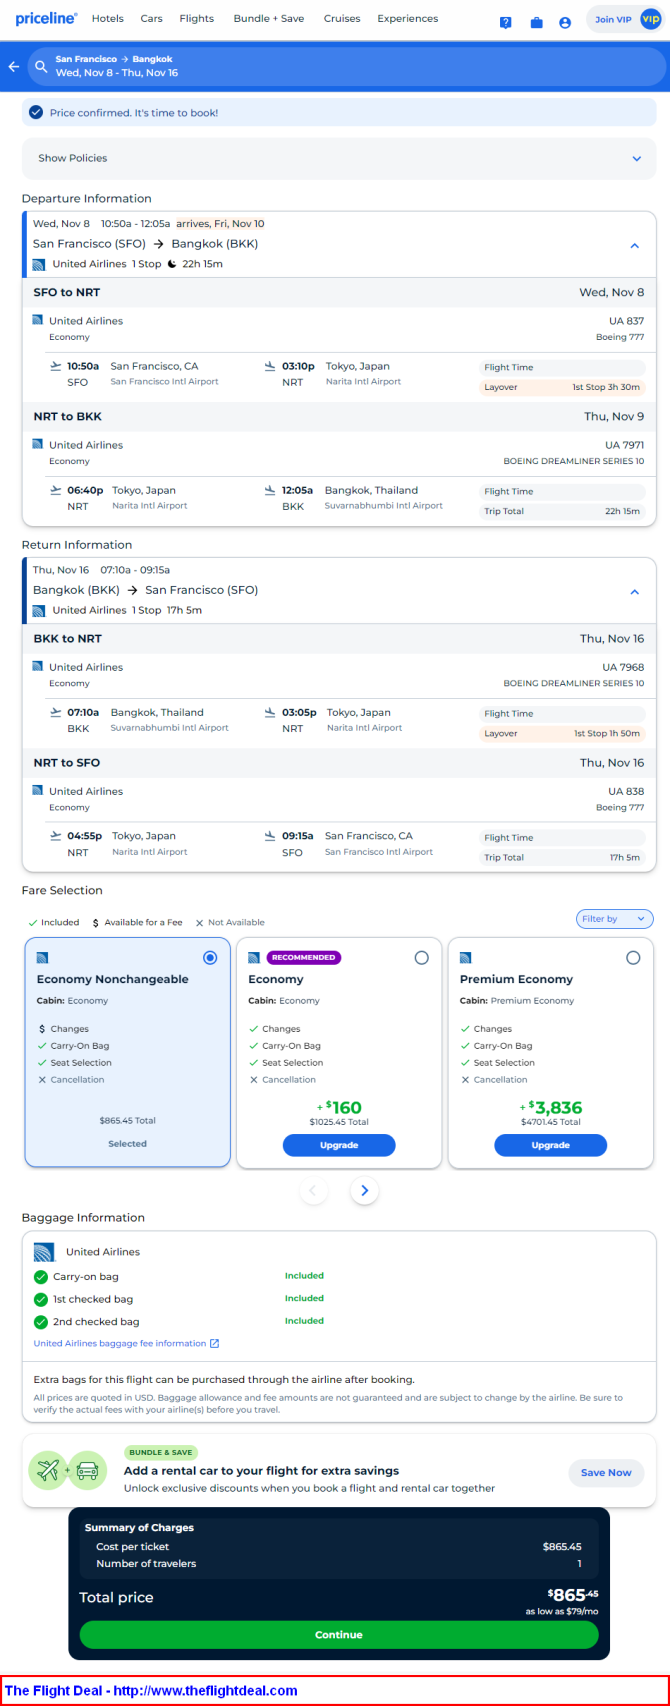Click the external link icon after baggage fee information
This screenshot has height=1706, width=670.
pyautogui.click(x=214, y=1343)
